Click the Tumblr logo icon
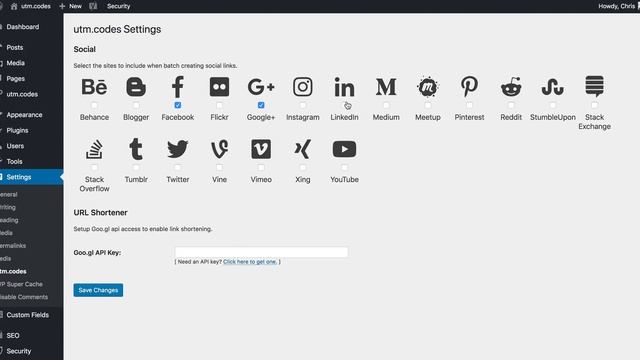640x360 pixels. pyautogui.click(x=136, y=149)
